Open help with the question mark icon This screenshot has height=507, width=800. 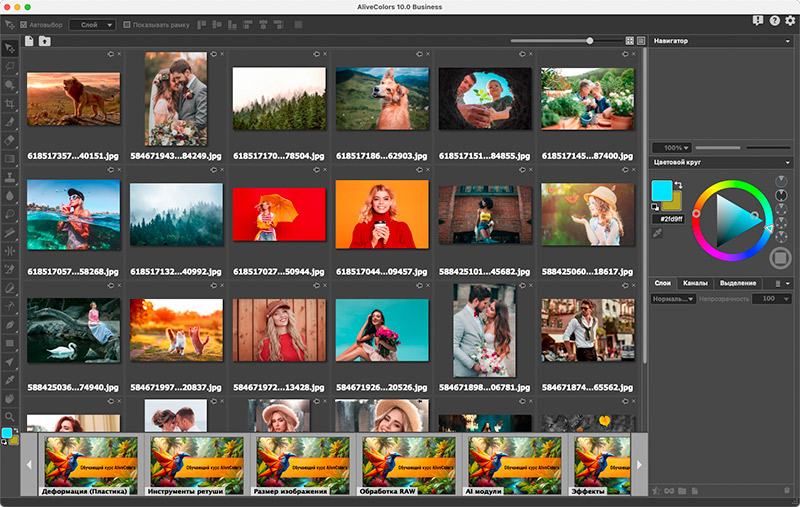775,21
